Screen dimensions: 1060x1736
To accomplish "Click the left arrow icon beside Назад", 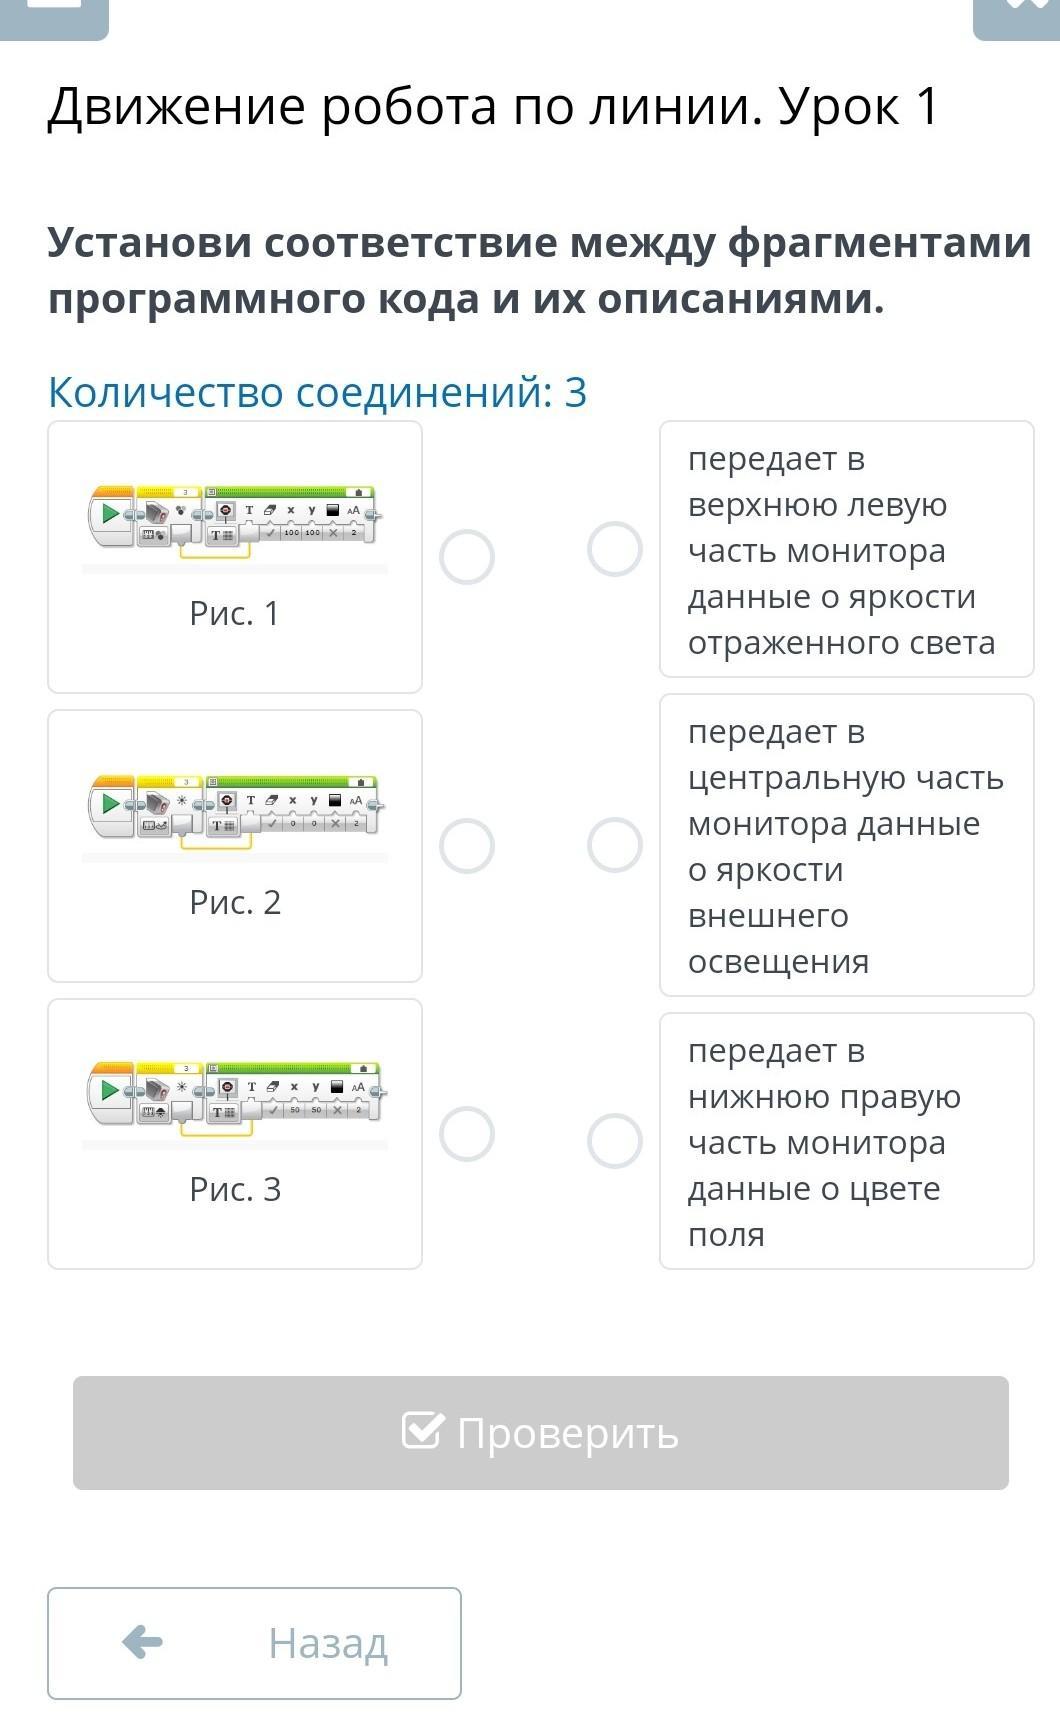I will (143, 1642).
